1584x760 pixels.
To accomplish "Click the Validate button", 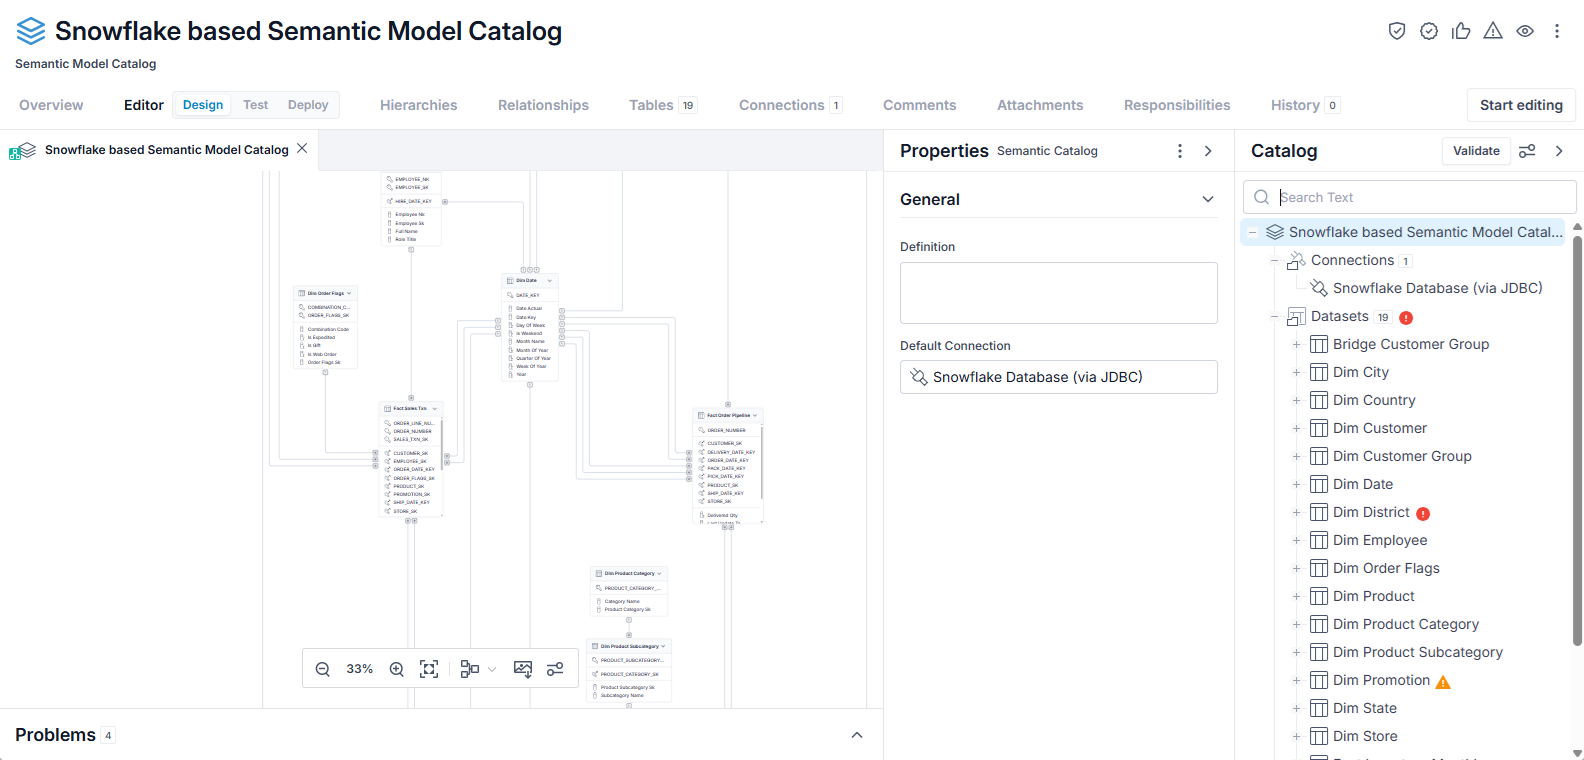I will pyautogui.click(x=1476, y=151).
